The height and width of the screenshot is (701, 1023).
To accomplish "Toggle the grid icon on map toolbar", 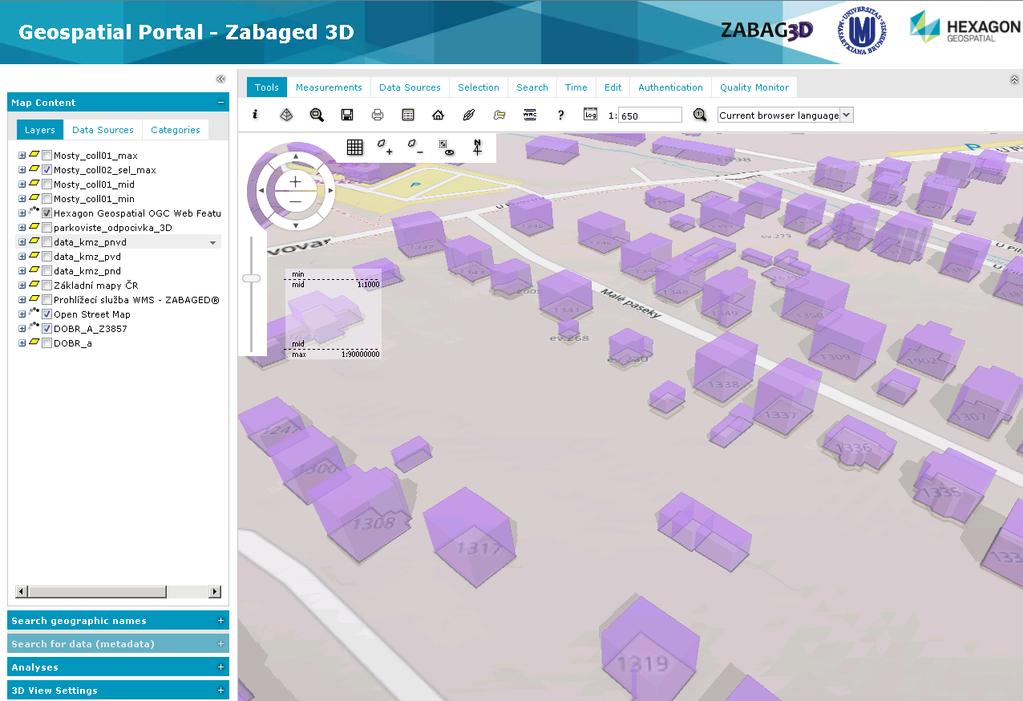I will pos(355,148).
